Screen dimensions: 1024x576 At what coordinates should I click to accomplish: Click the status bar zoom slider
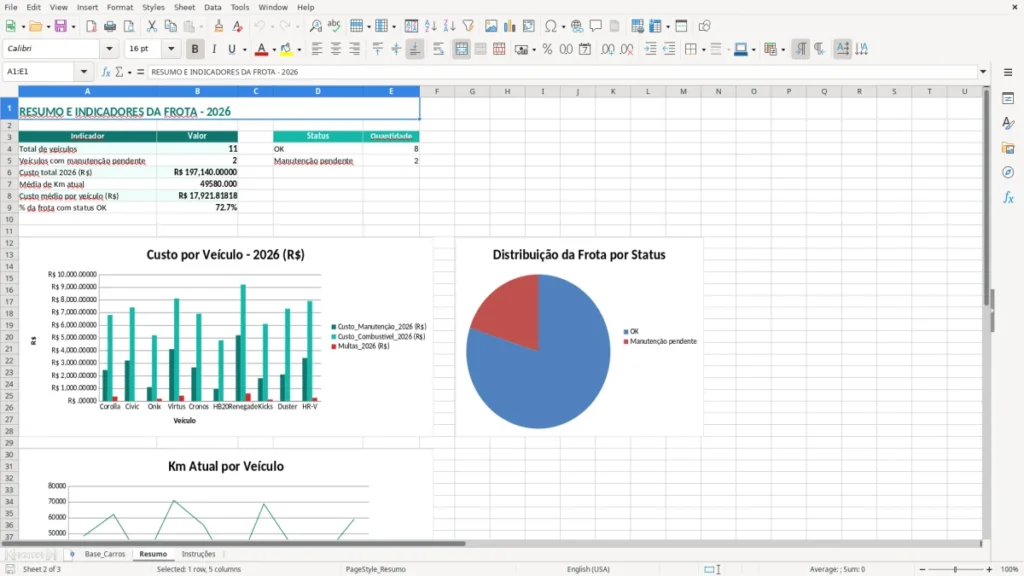955,569
